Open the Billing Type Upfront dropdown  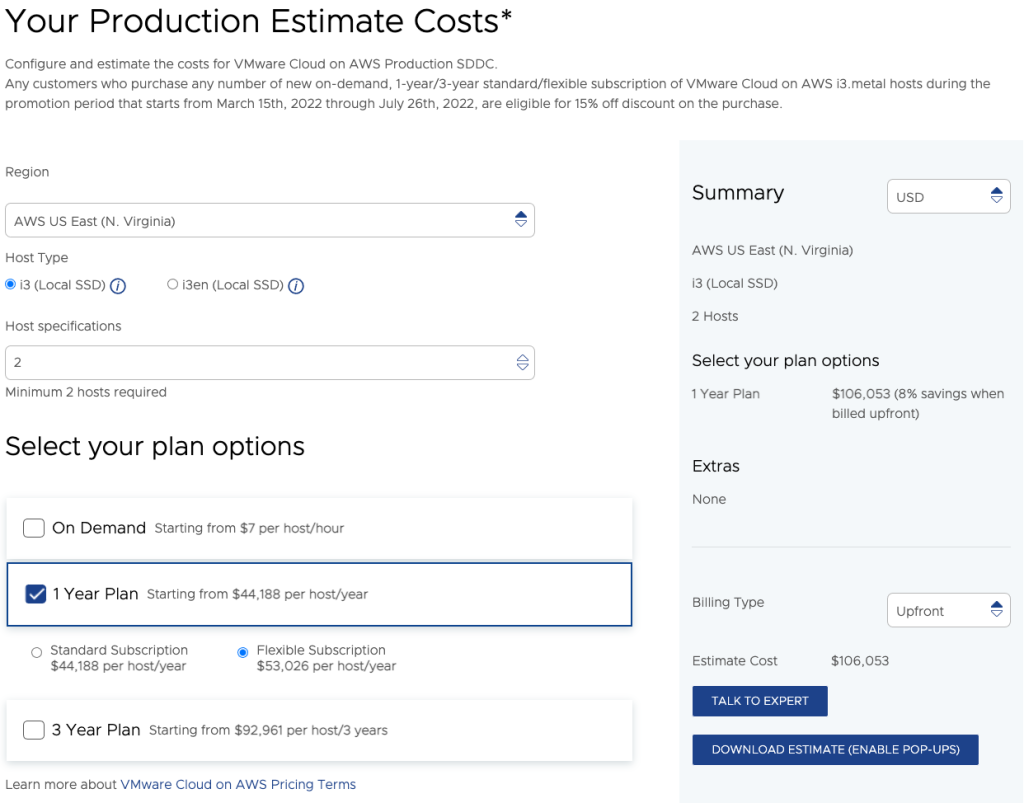click(940, 611)
